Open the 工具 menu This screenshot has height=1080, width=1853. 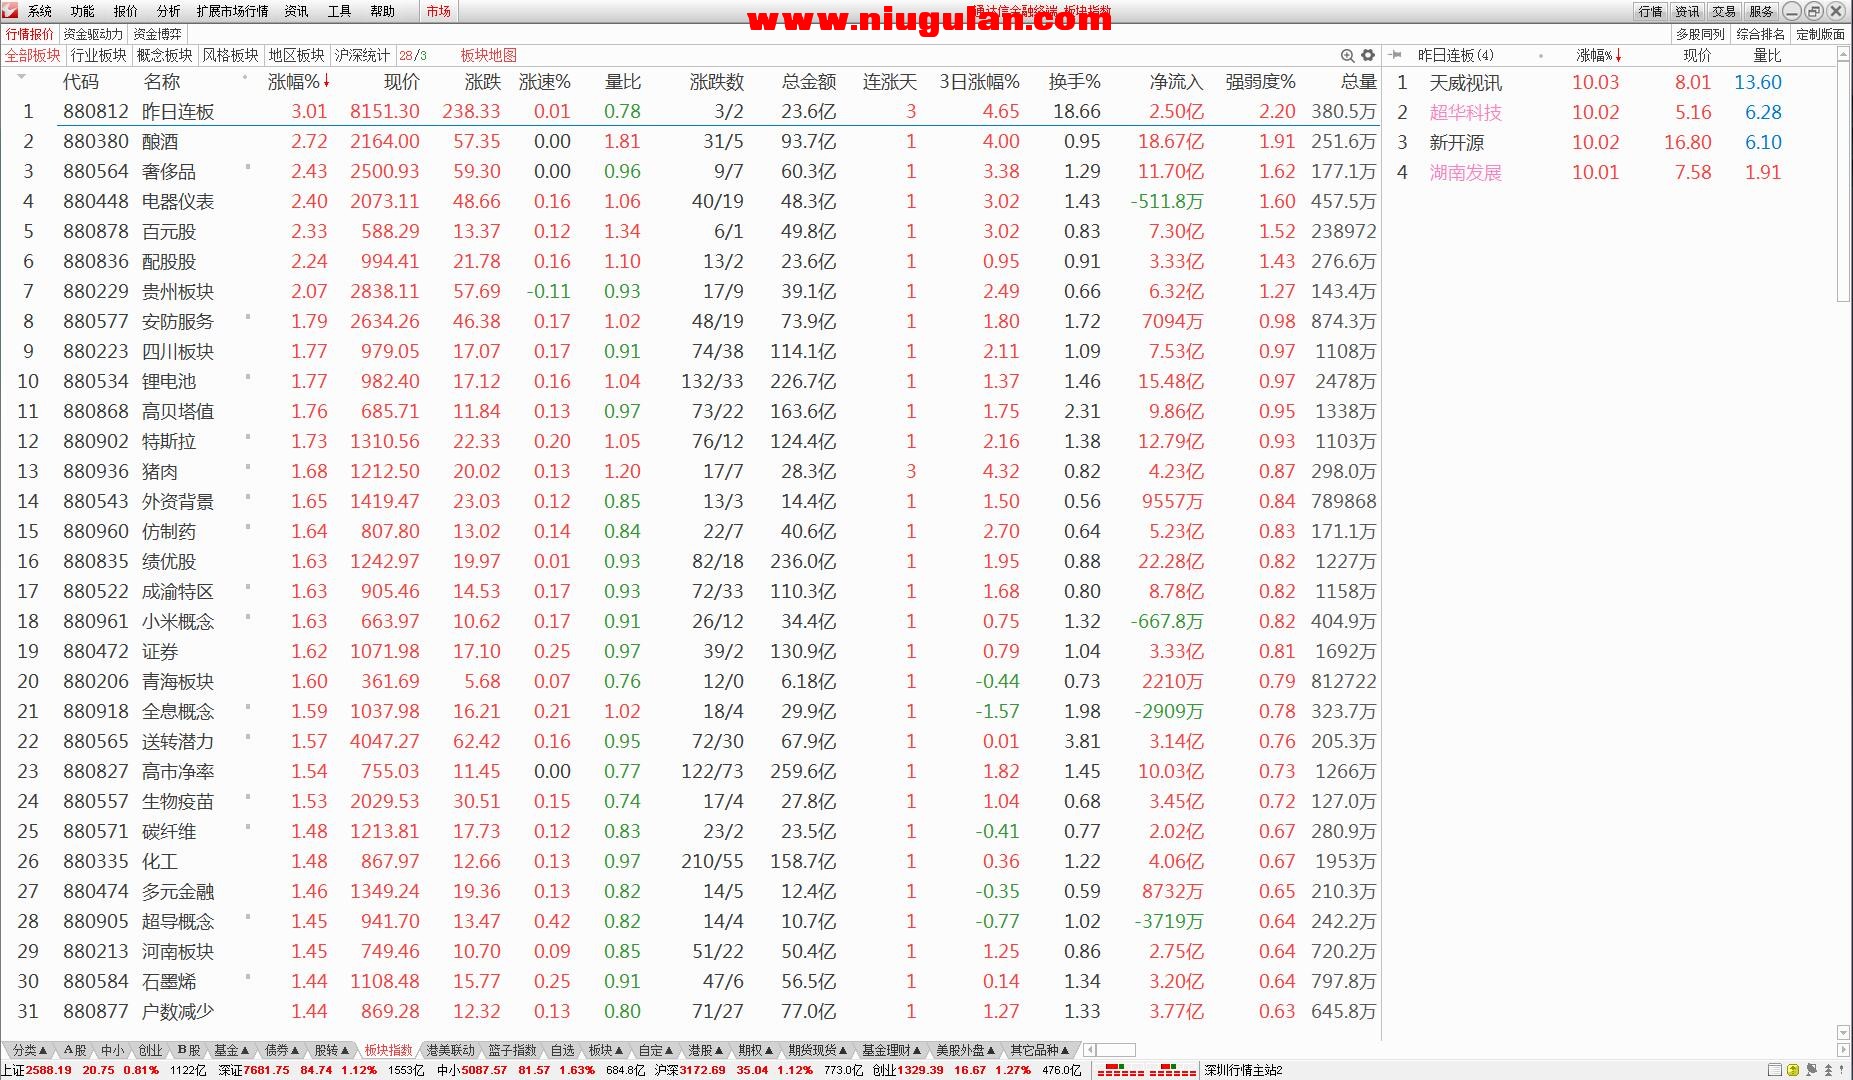[x=340, y=11]
